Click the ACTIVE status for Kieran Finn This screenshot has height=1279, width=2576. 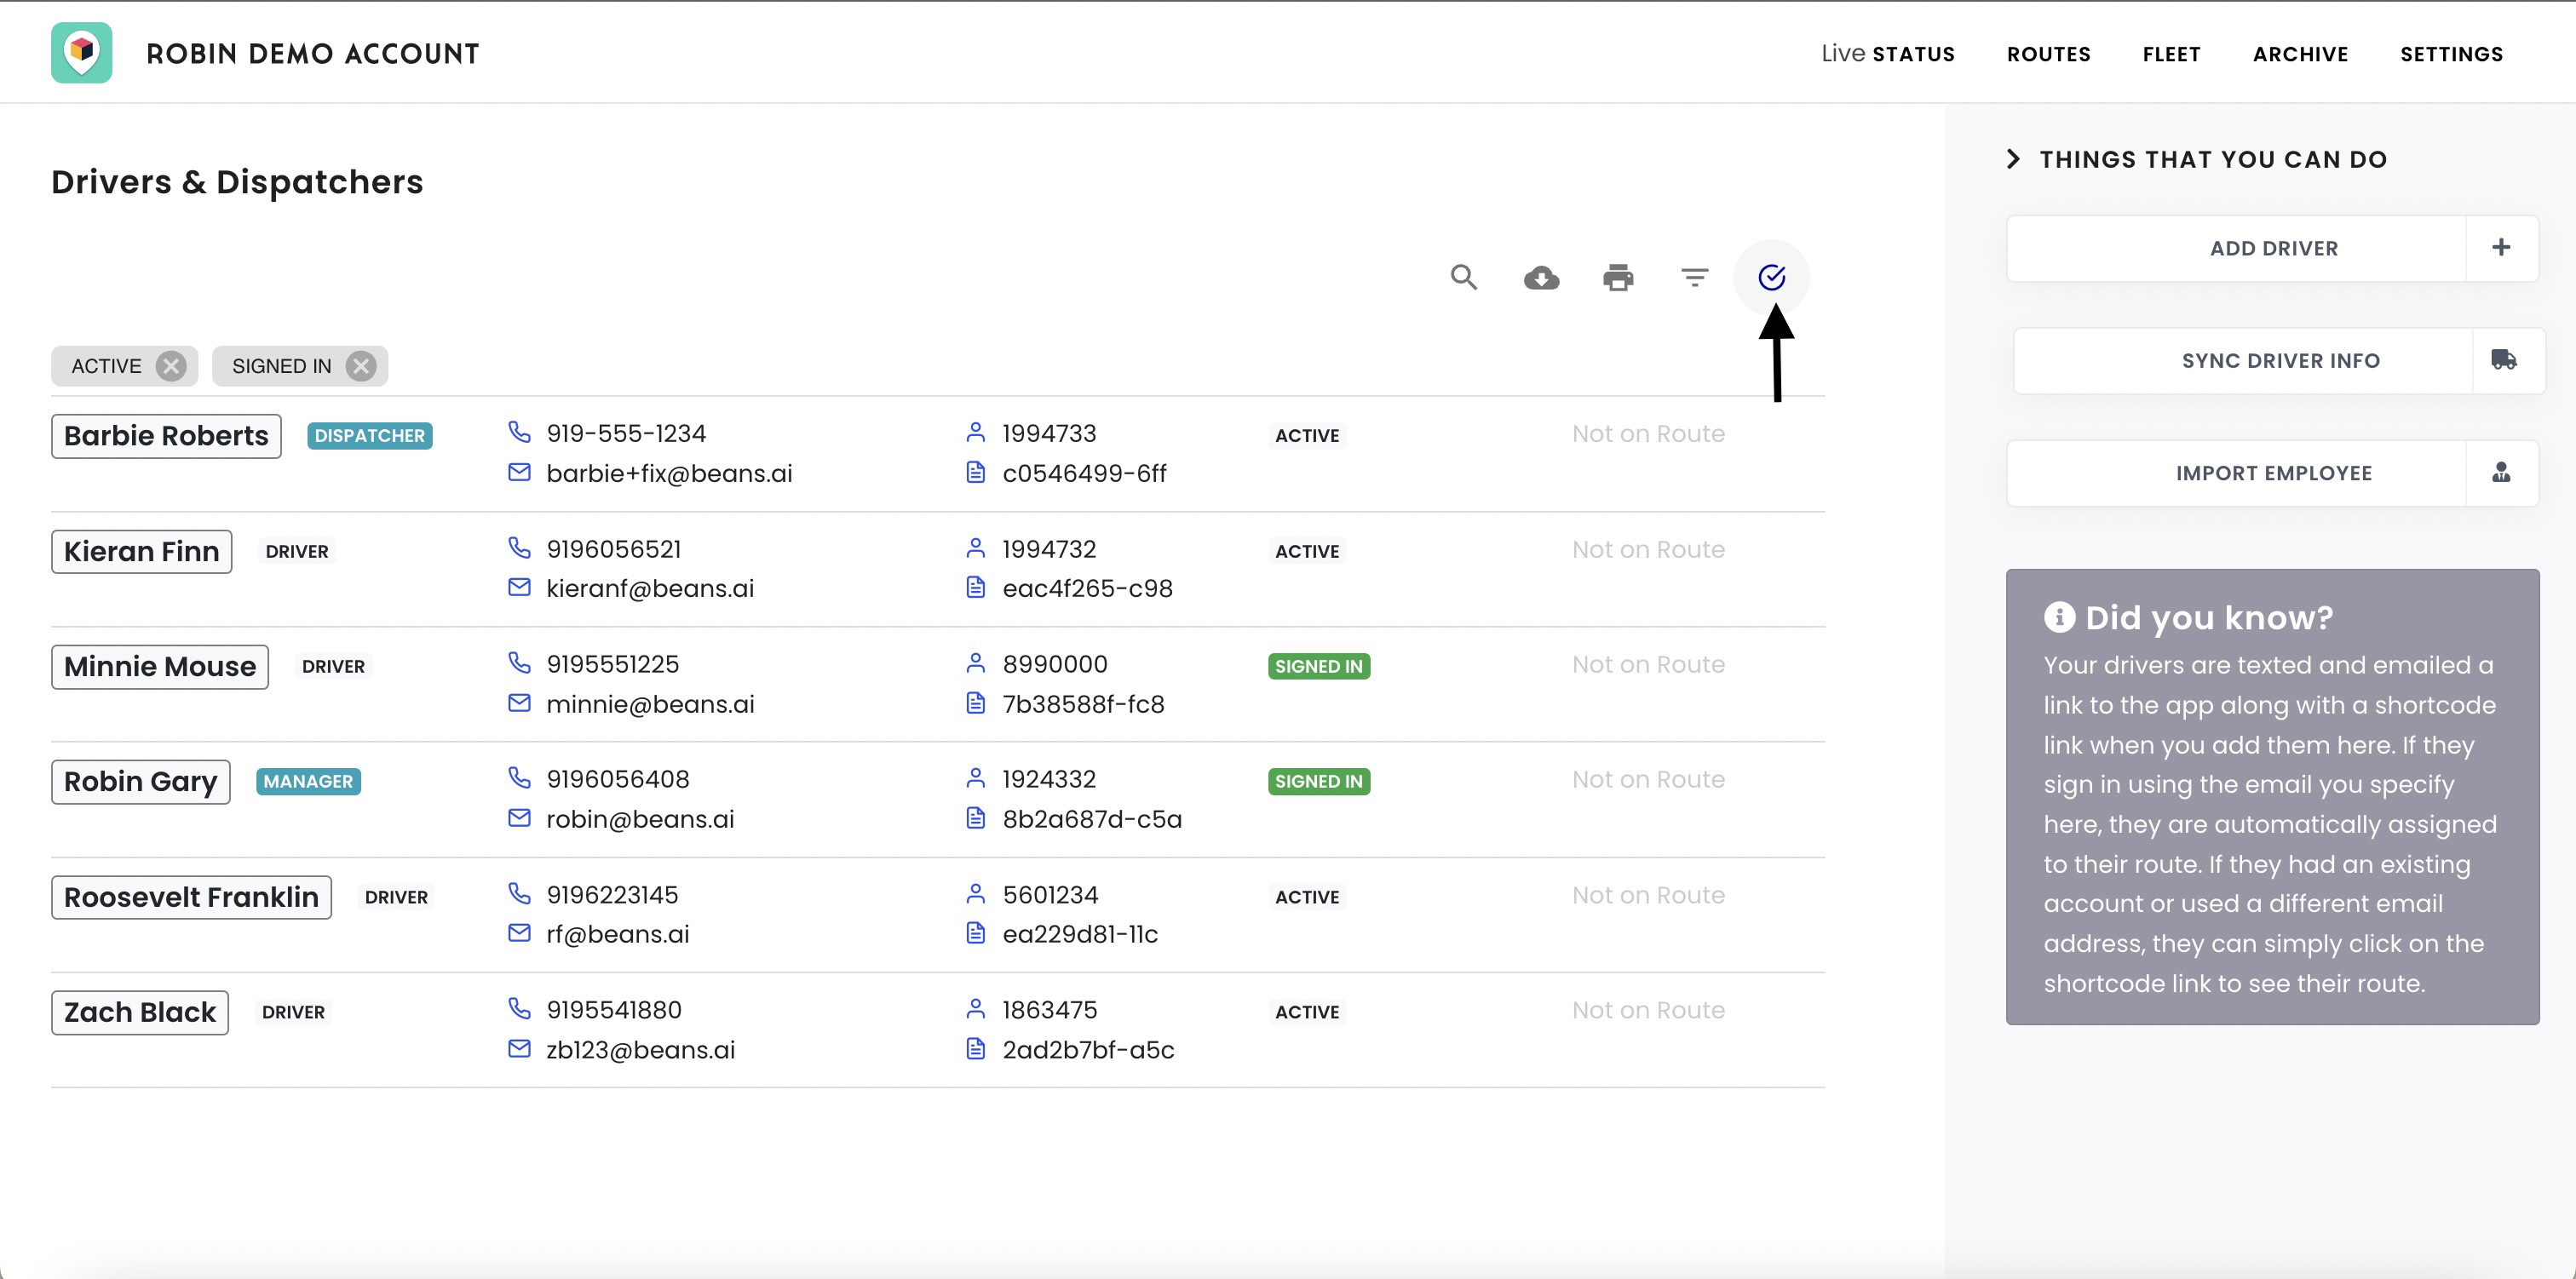(x=1306, y=552)
